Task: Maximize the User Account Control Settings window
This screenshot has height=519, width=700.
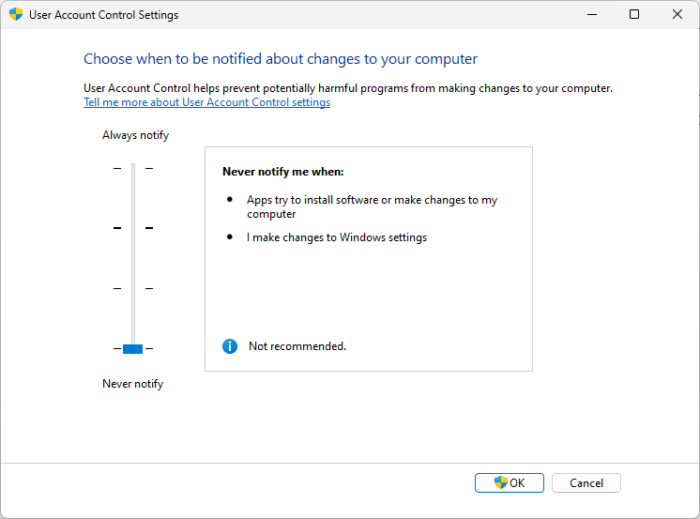Action: point(634,15)
